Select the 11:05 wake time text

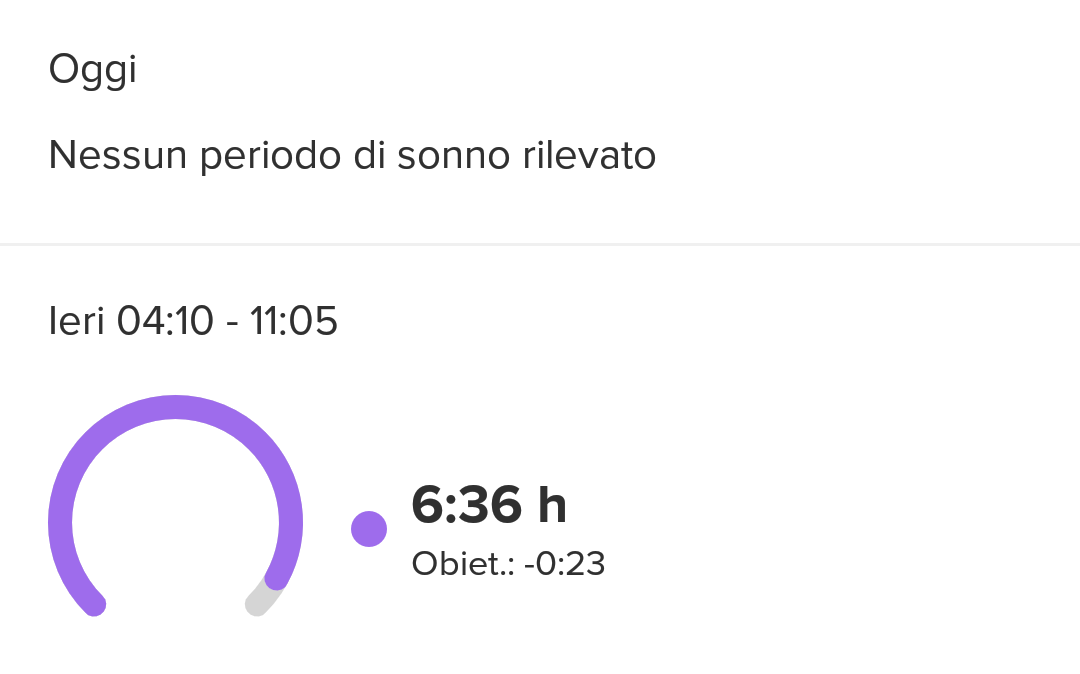click(x=293, y=321)
